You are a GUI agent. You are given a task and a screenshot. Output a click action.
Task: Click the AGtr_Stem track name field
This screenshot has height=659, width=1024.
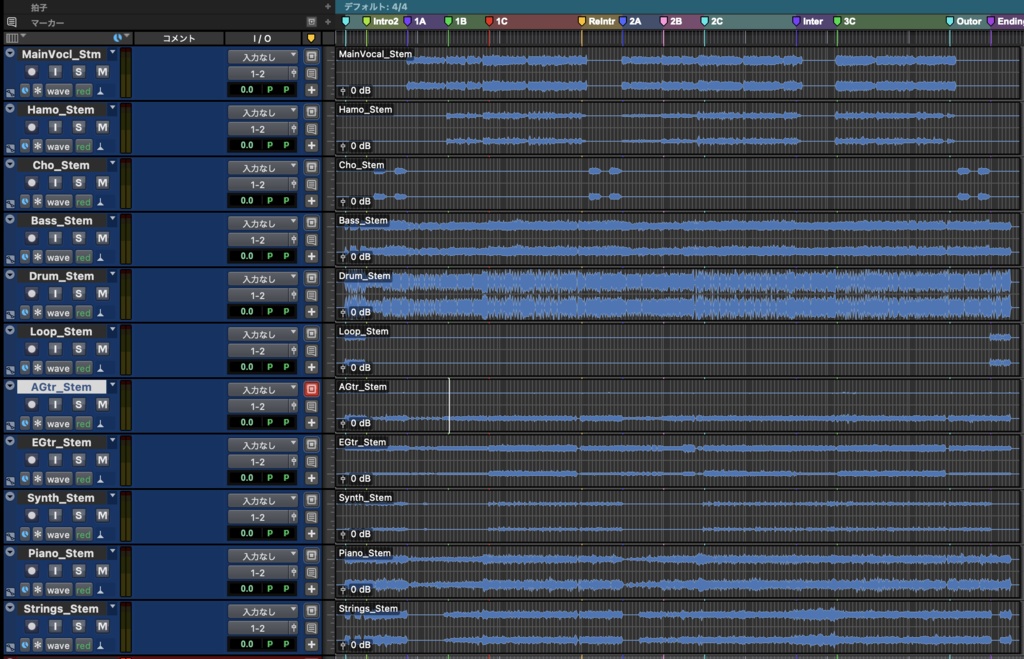pyautogui.click(x=61, y=387)
